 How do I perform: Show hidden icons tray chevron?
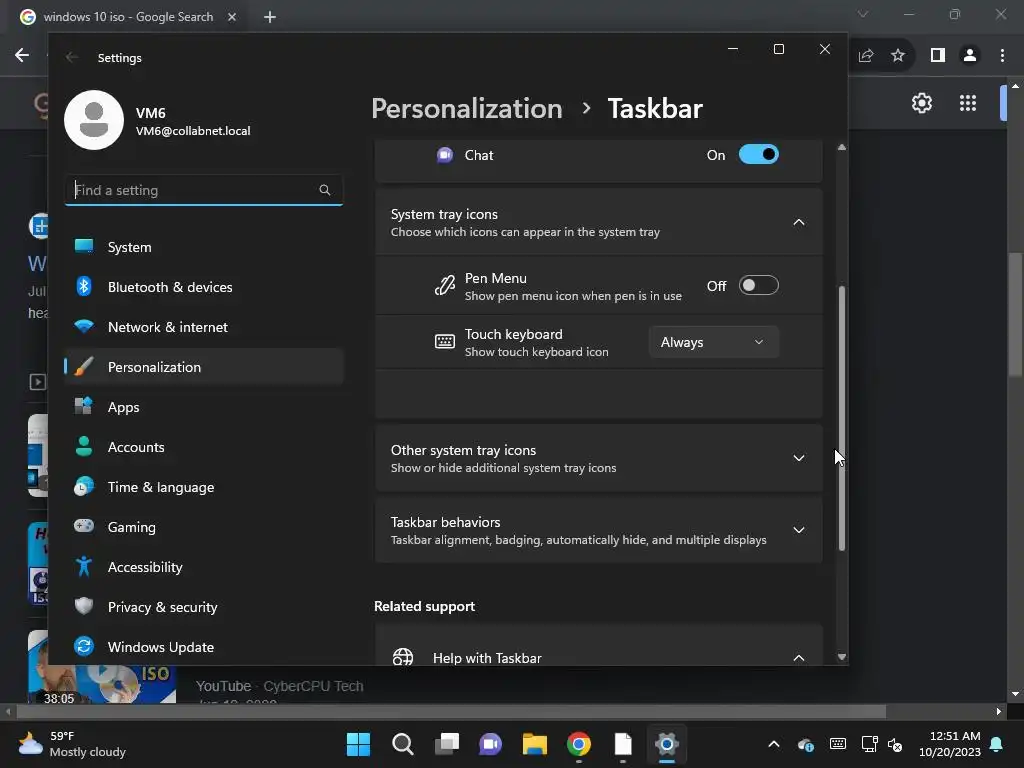tap(774, 744)
